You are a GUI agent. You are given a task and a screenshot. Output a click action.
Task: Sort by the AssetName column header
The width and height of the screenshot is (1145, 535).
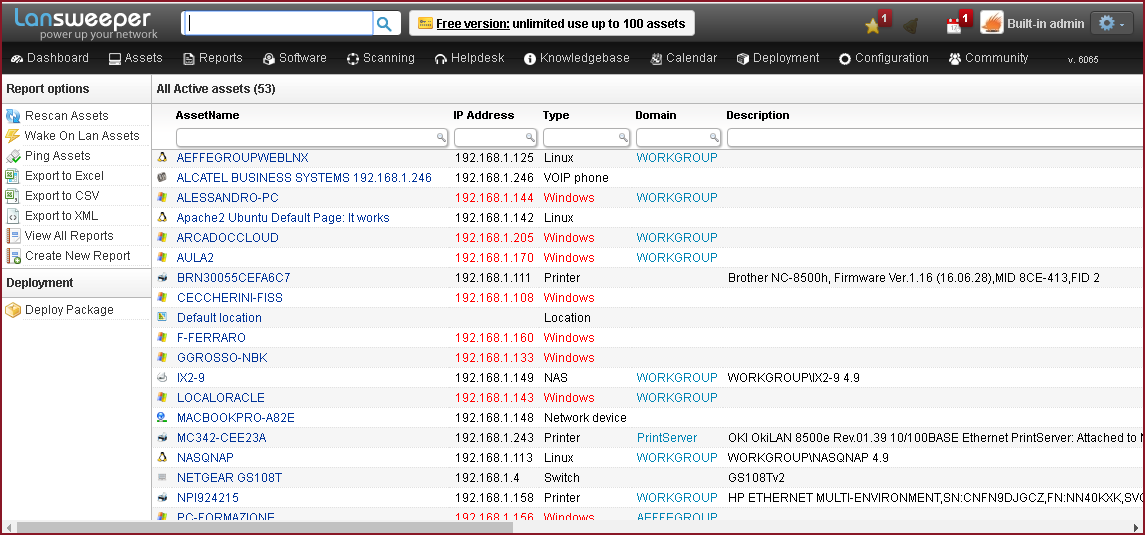[207, 115]
